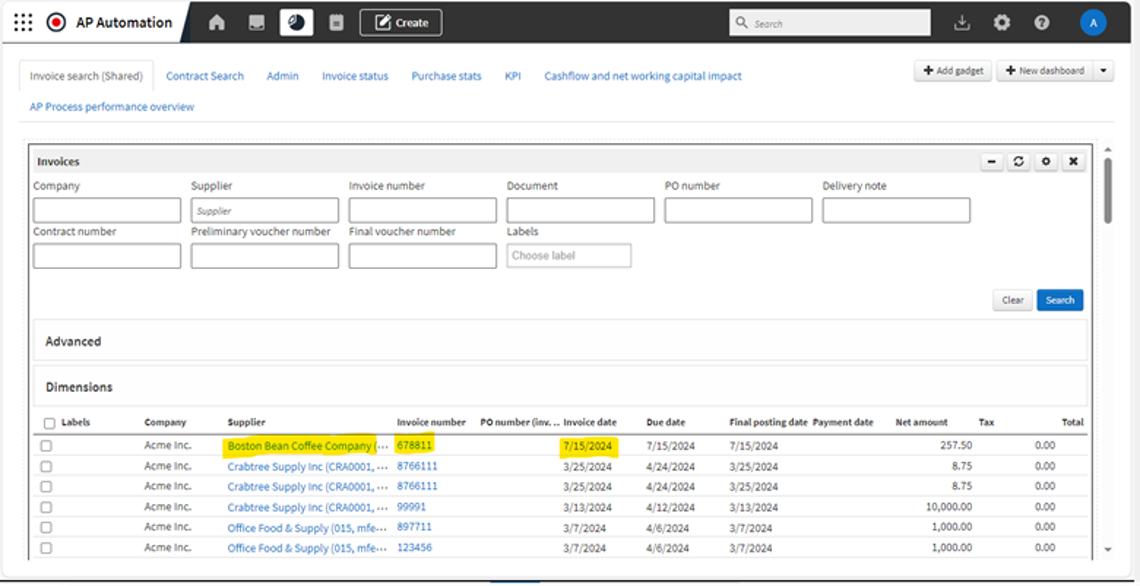
Task: Open the app launcher grid icon
Action: click(x=23, y=22)
